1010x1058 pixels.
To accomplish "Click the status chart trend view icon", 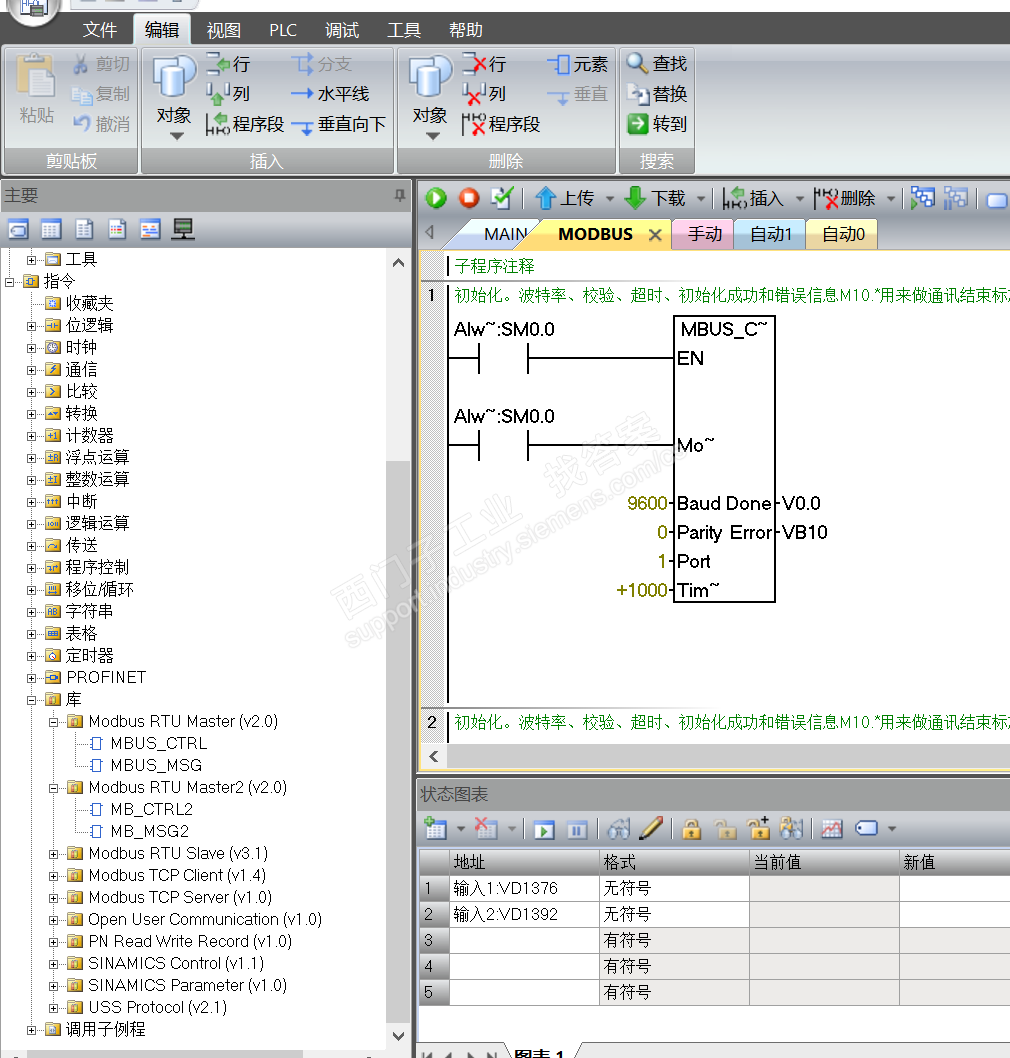I will point(831,829).
